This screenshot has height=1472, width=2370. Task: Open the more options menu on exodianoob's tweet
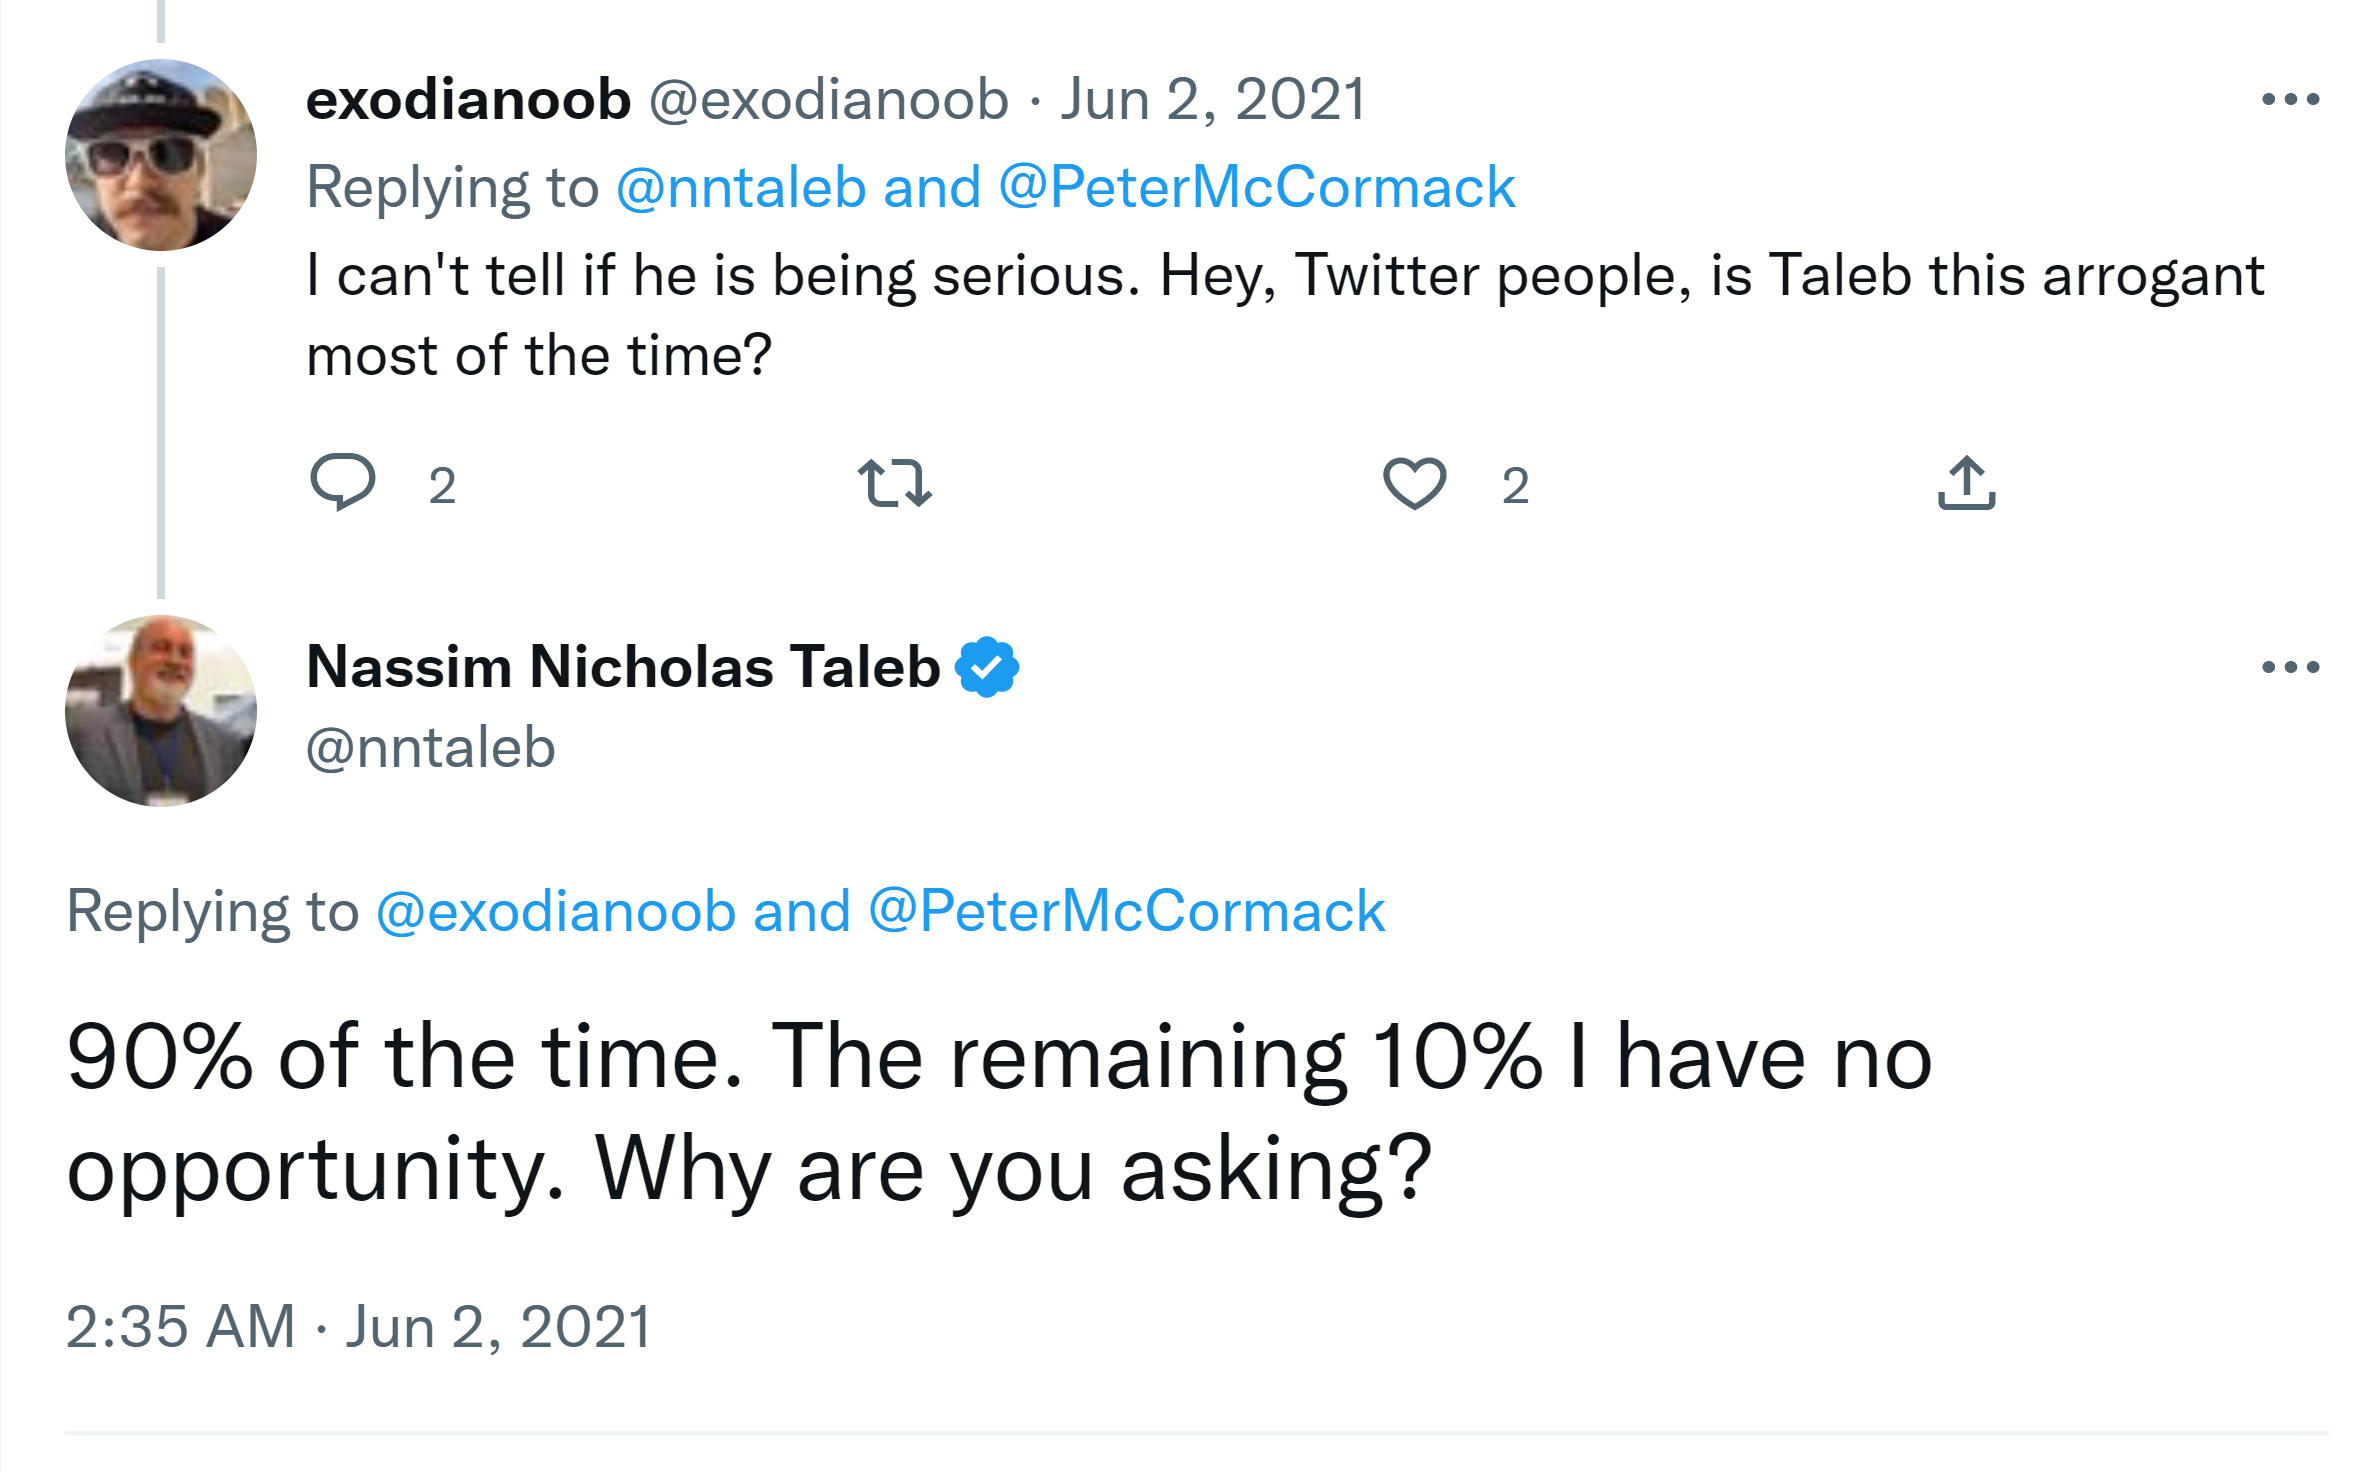[x=2290, y=99]
